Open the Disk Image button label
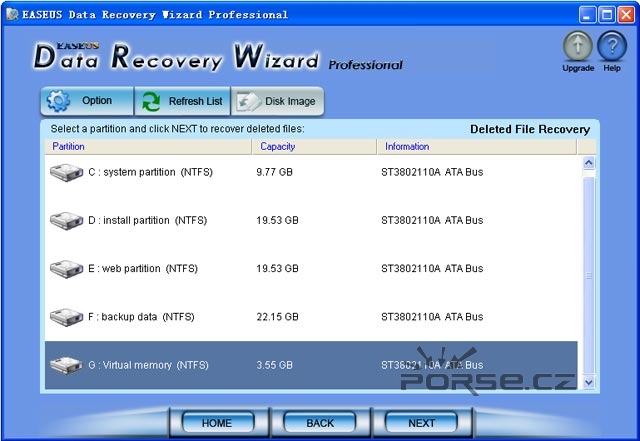The width and height of the screenshot is (640, 441). coord(290,101)
